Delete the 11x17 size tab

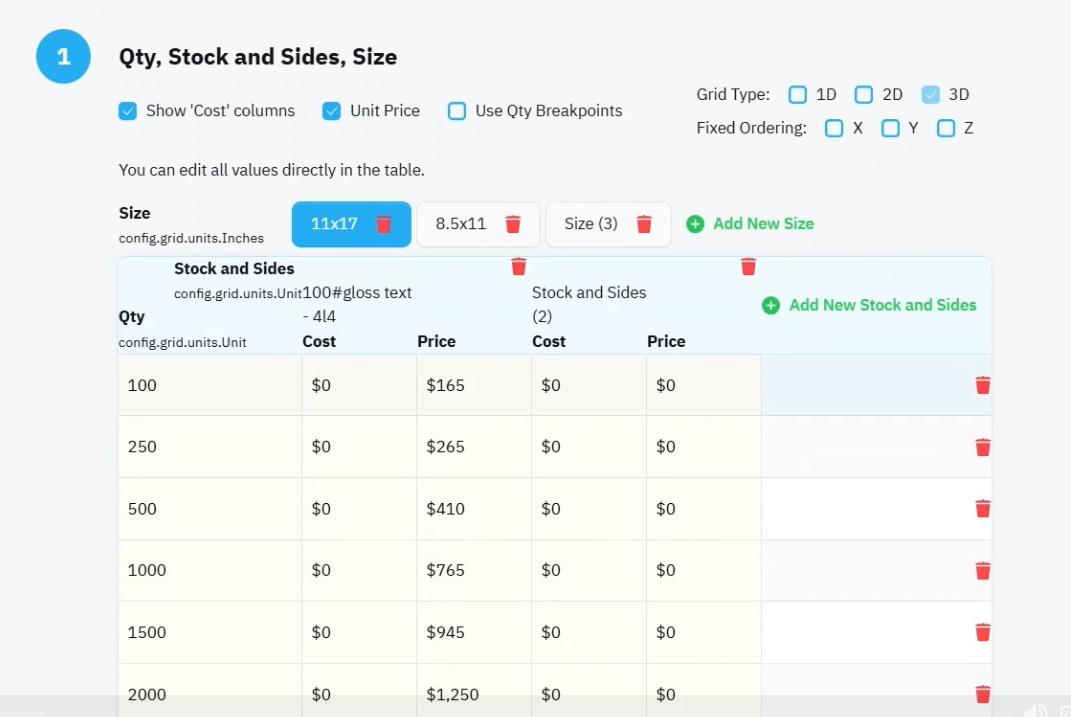[384, 224]
